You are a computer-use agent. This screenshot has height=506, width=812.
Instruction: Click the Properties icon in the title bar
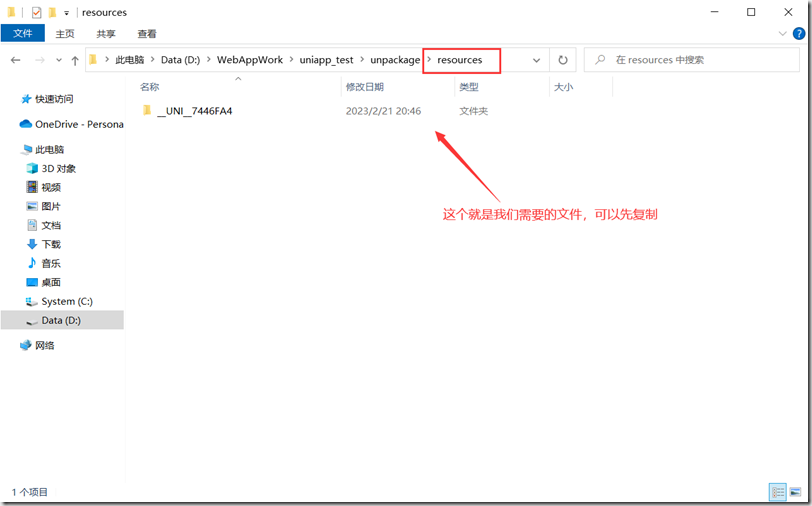tap(37, 13)
